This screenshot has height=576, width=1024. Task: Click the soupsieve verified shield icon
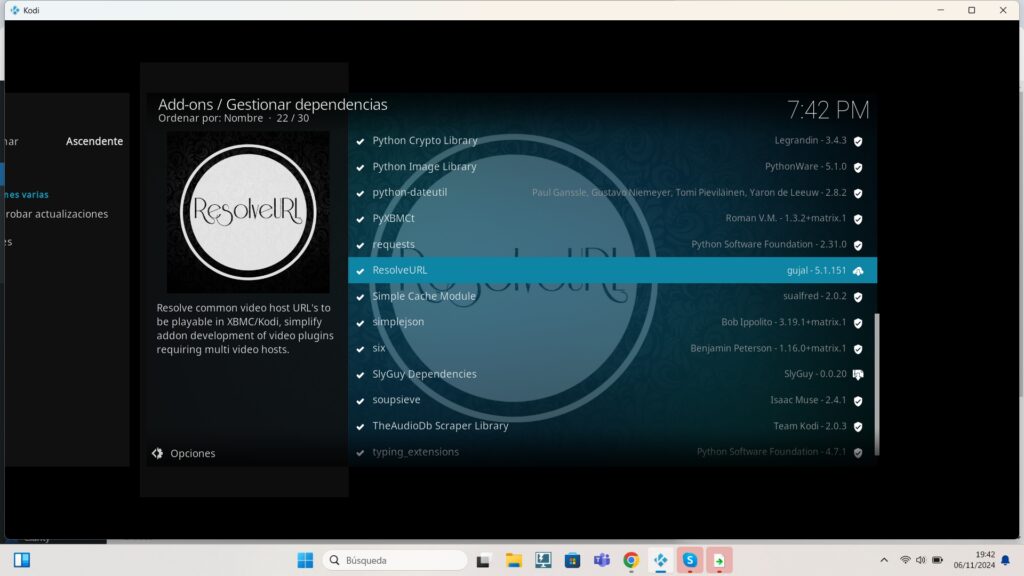click(858, 400)
